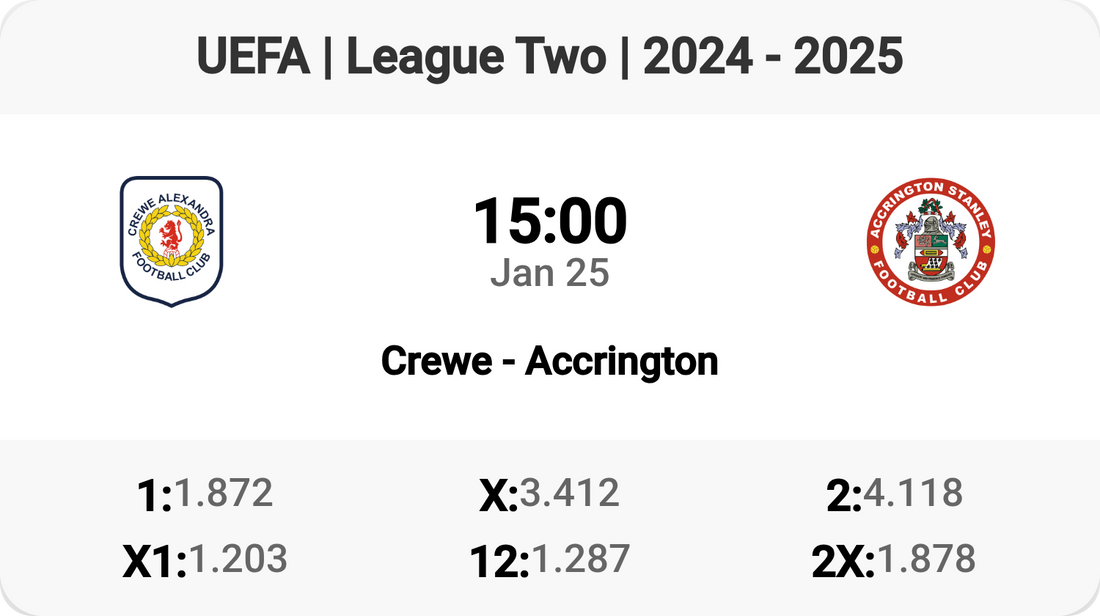
Task: Click the 15:00 kickoff time
Action: click(549, 221)
